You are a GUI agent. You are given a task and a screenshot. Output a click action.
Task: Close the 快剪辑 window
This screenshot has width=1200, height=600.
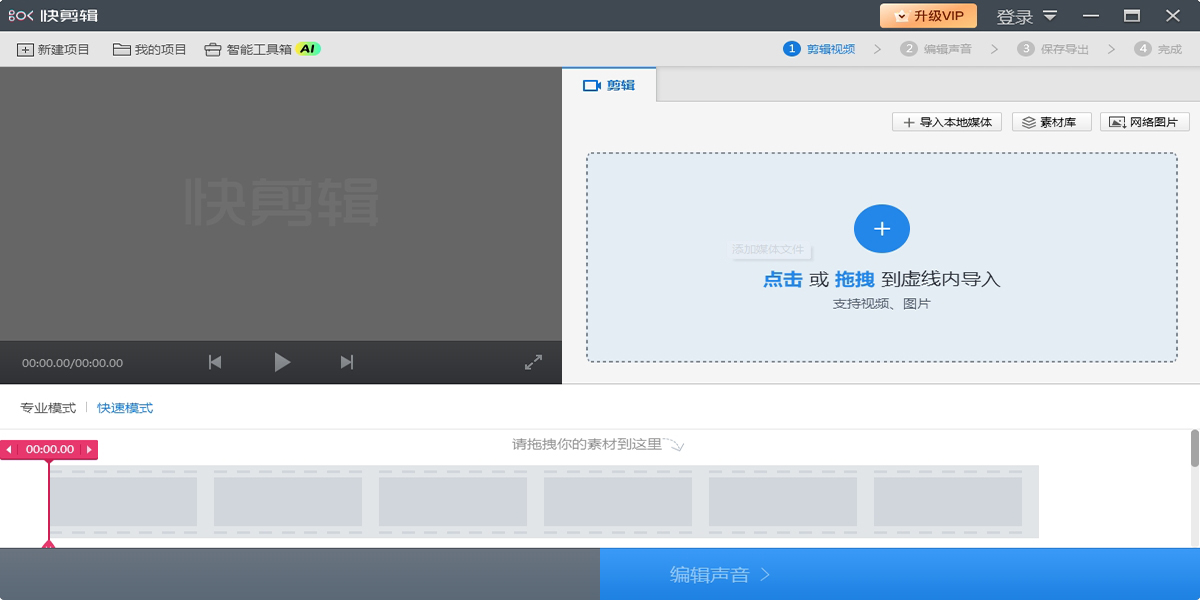[1173, 16]
